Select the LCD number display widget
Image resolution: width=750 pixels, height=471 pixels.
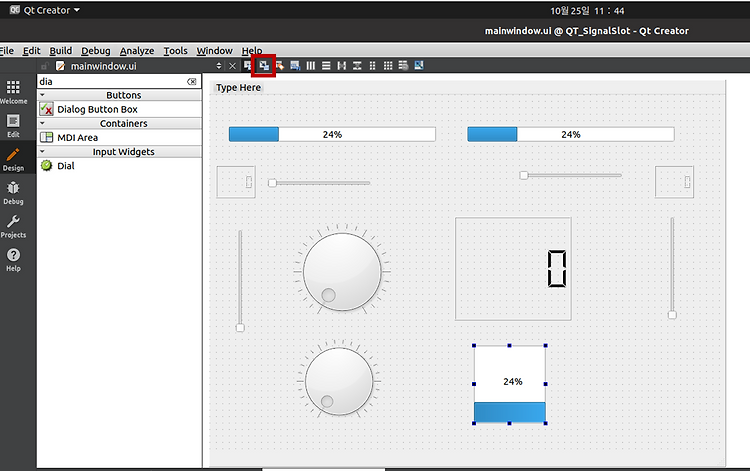[513, 269]
